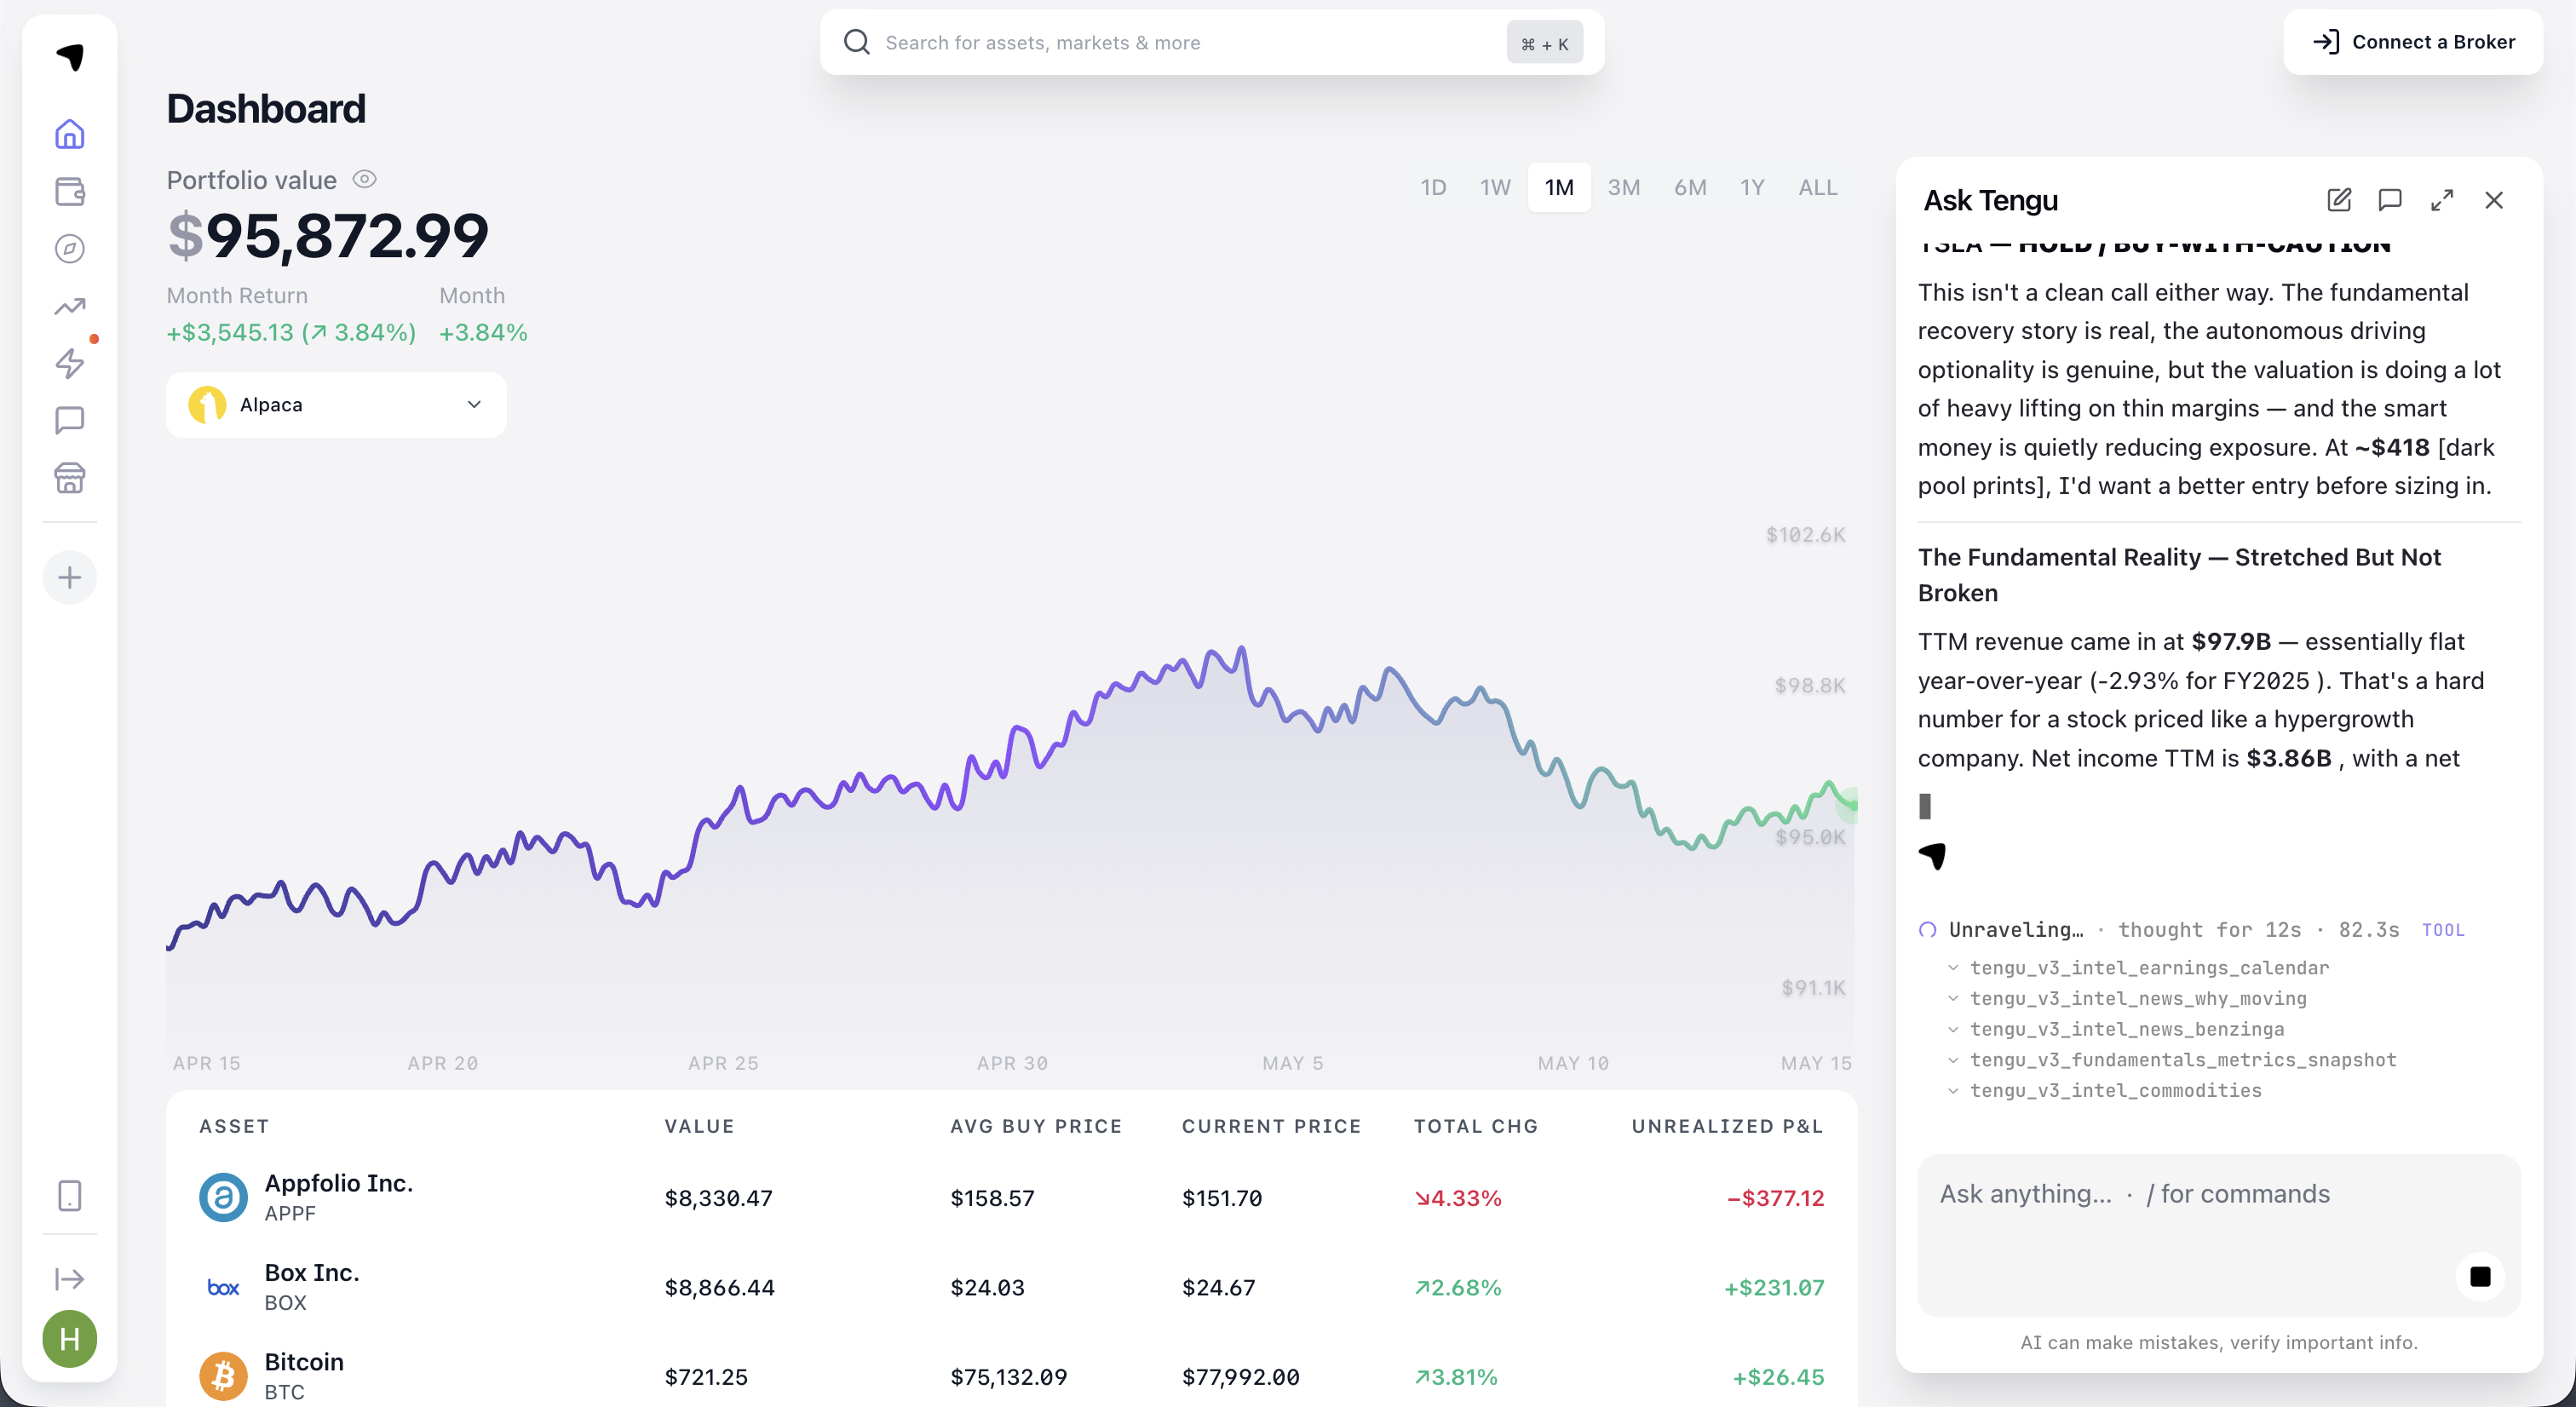This screenshot has width=2576, height=1407.
Task: Expand tengu_v3_intel_earnings_calendar tool call
Action: [x=2138, y=968]
